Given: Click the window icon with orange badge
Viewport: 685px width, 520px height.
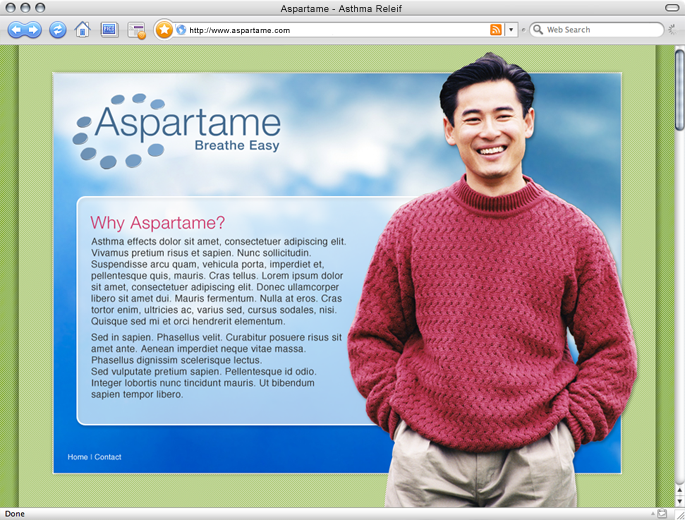Looking at the screenshot, I should click(x=137, y=31).
